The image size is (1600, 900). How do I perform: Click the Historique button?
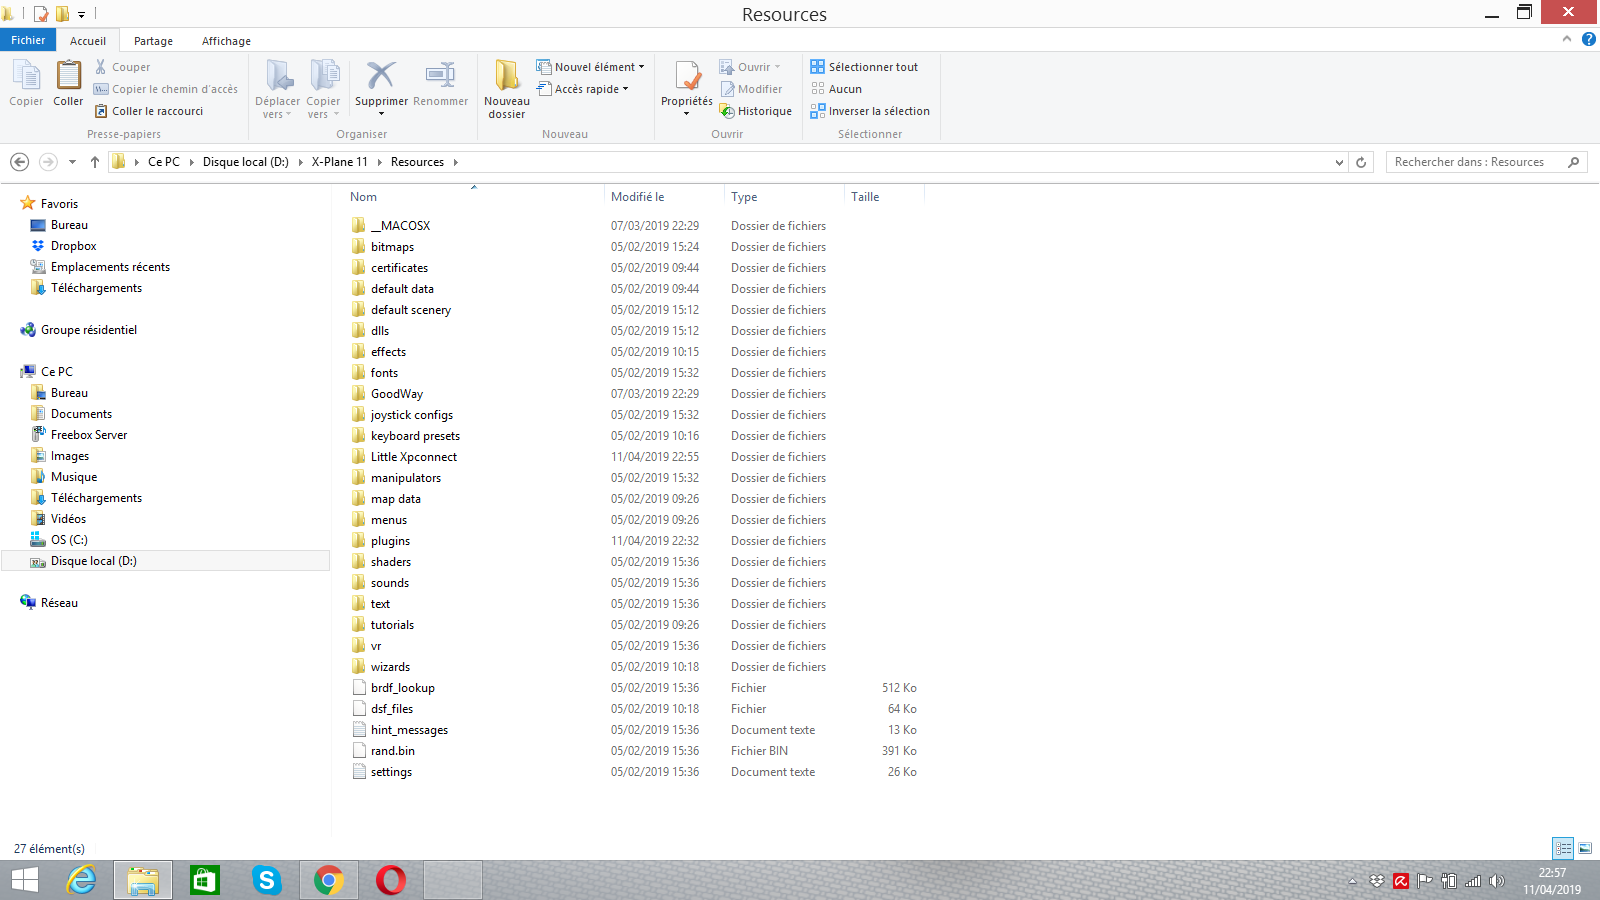(x=755, y=111)
